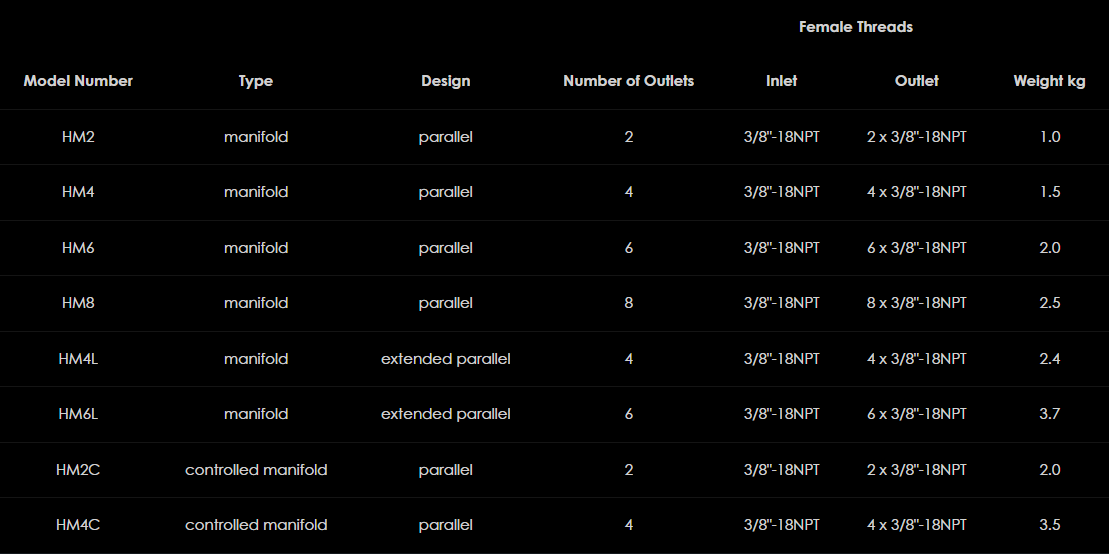This screenshot has width=1111, height=554.
Task: Click the Type column header
Action: [x=256, y=81]
